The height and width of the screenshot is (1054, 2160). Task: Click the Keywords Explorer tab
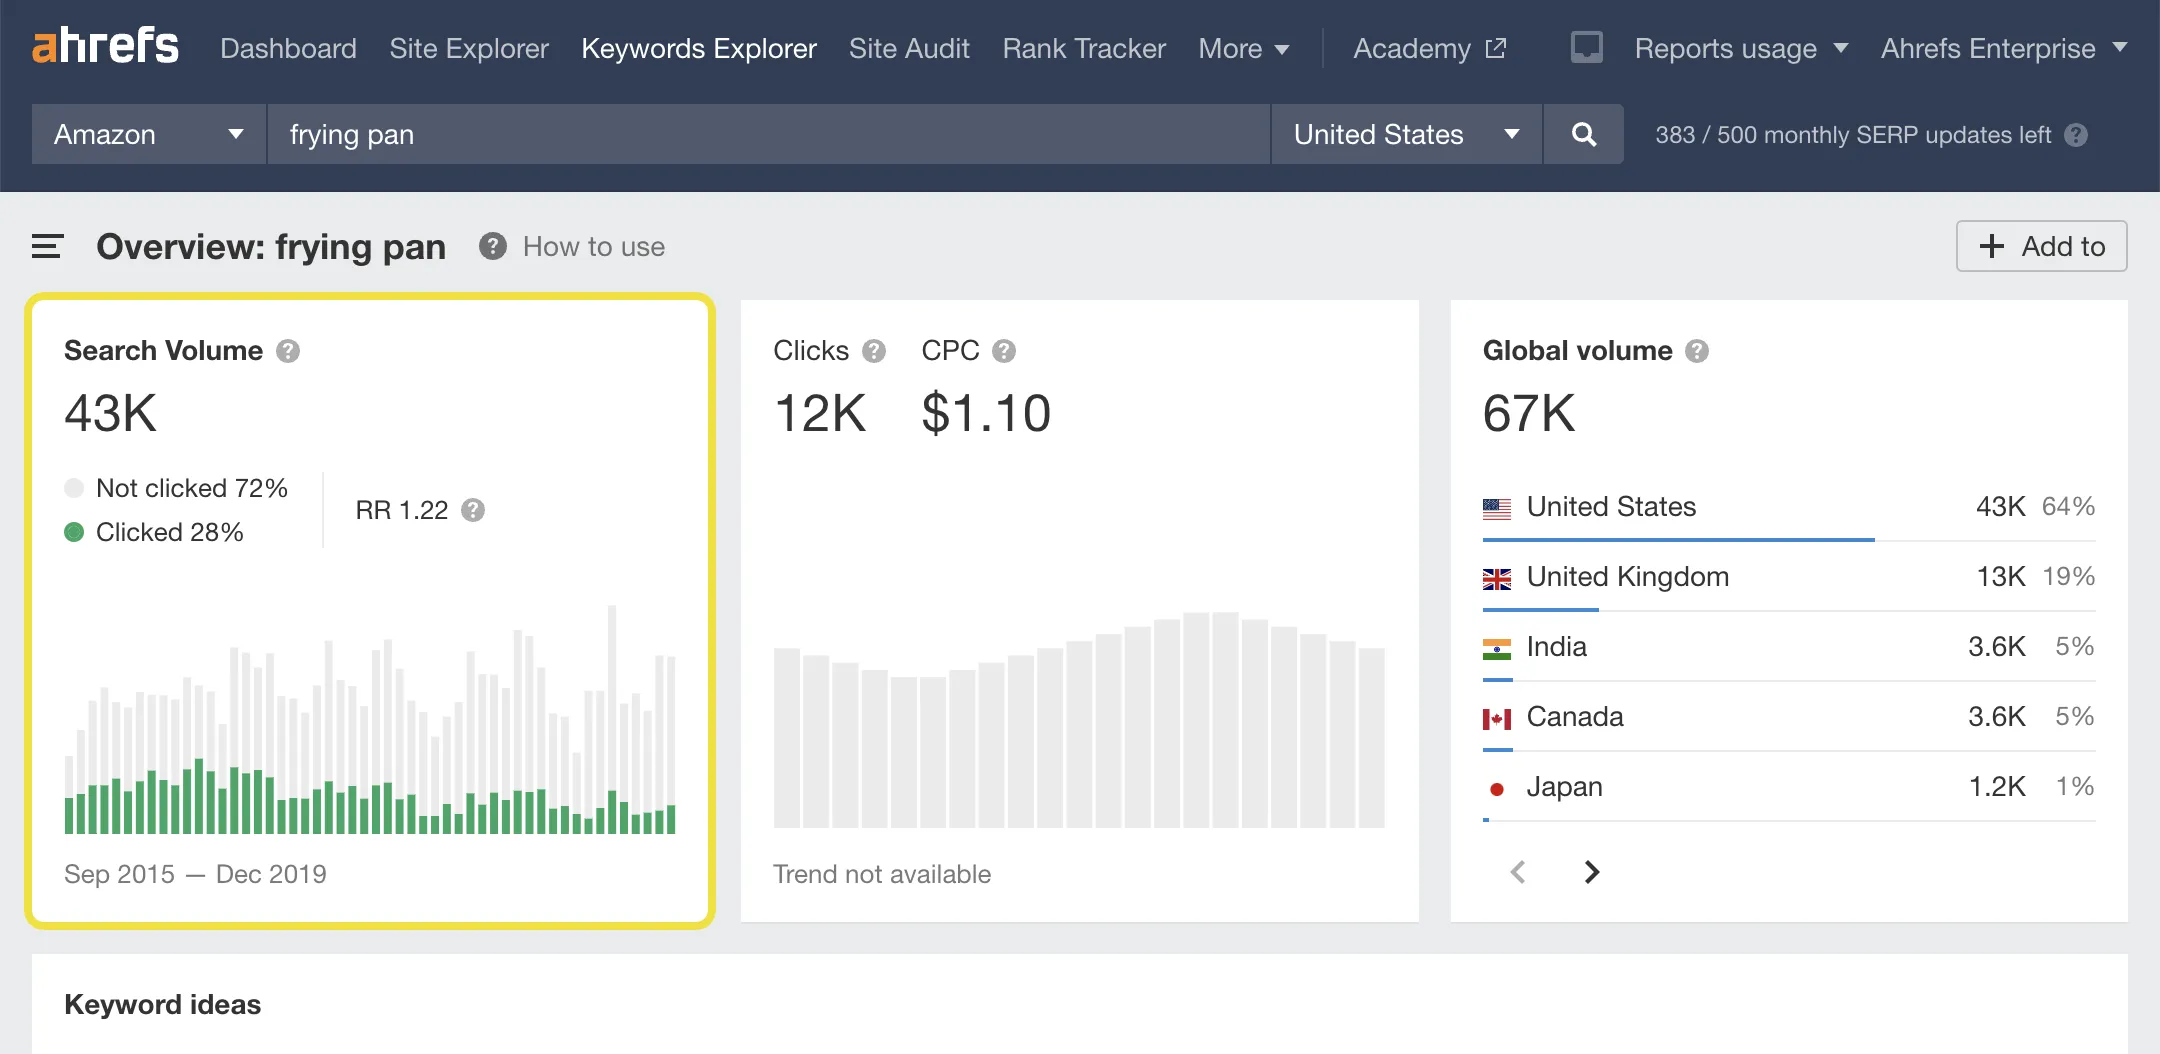(x=699, y=48)
